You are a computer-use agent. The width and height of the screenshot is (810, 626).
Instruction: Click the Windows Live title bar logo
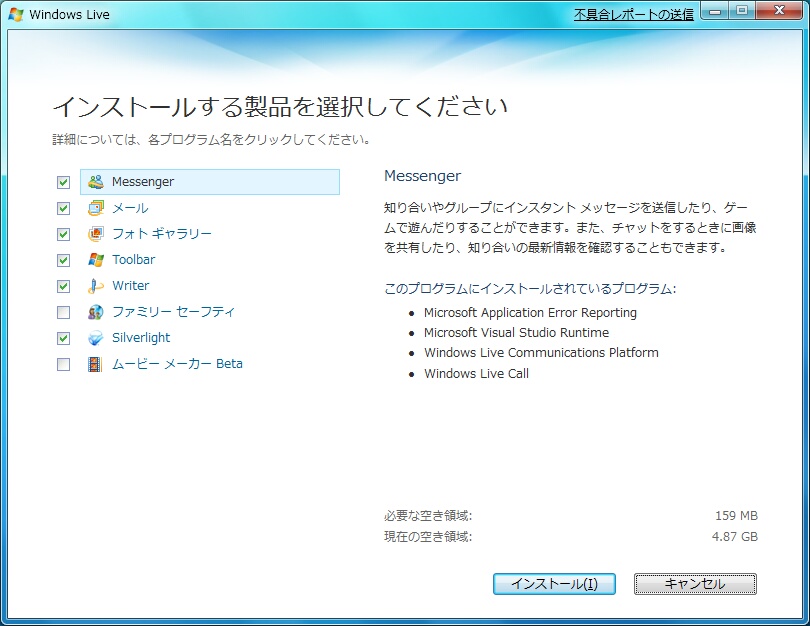pyautogui.click(x=15, y=14)
